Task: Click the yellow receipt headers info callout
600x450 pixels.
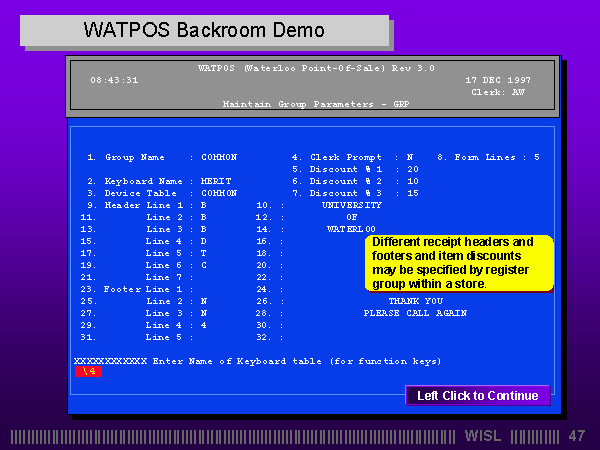Action: 458,263
